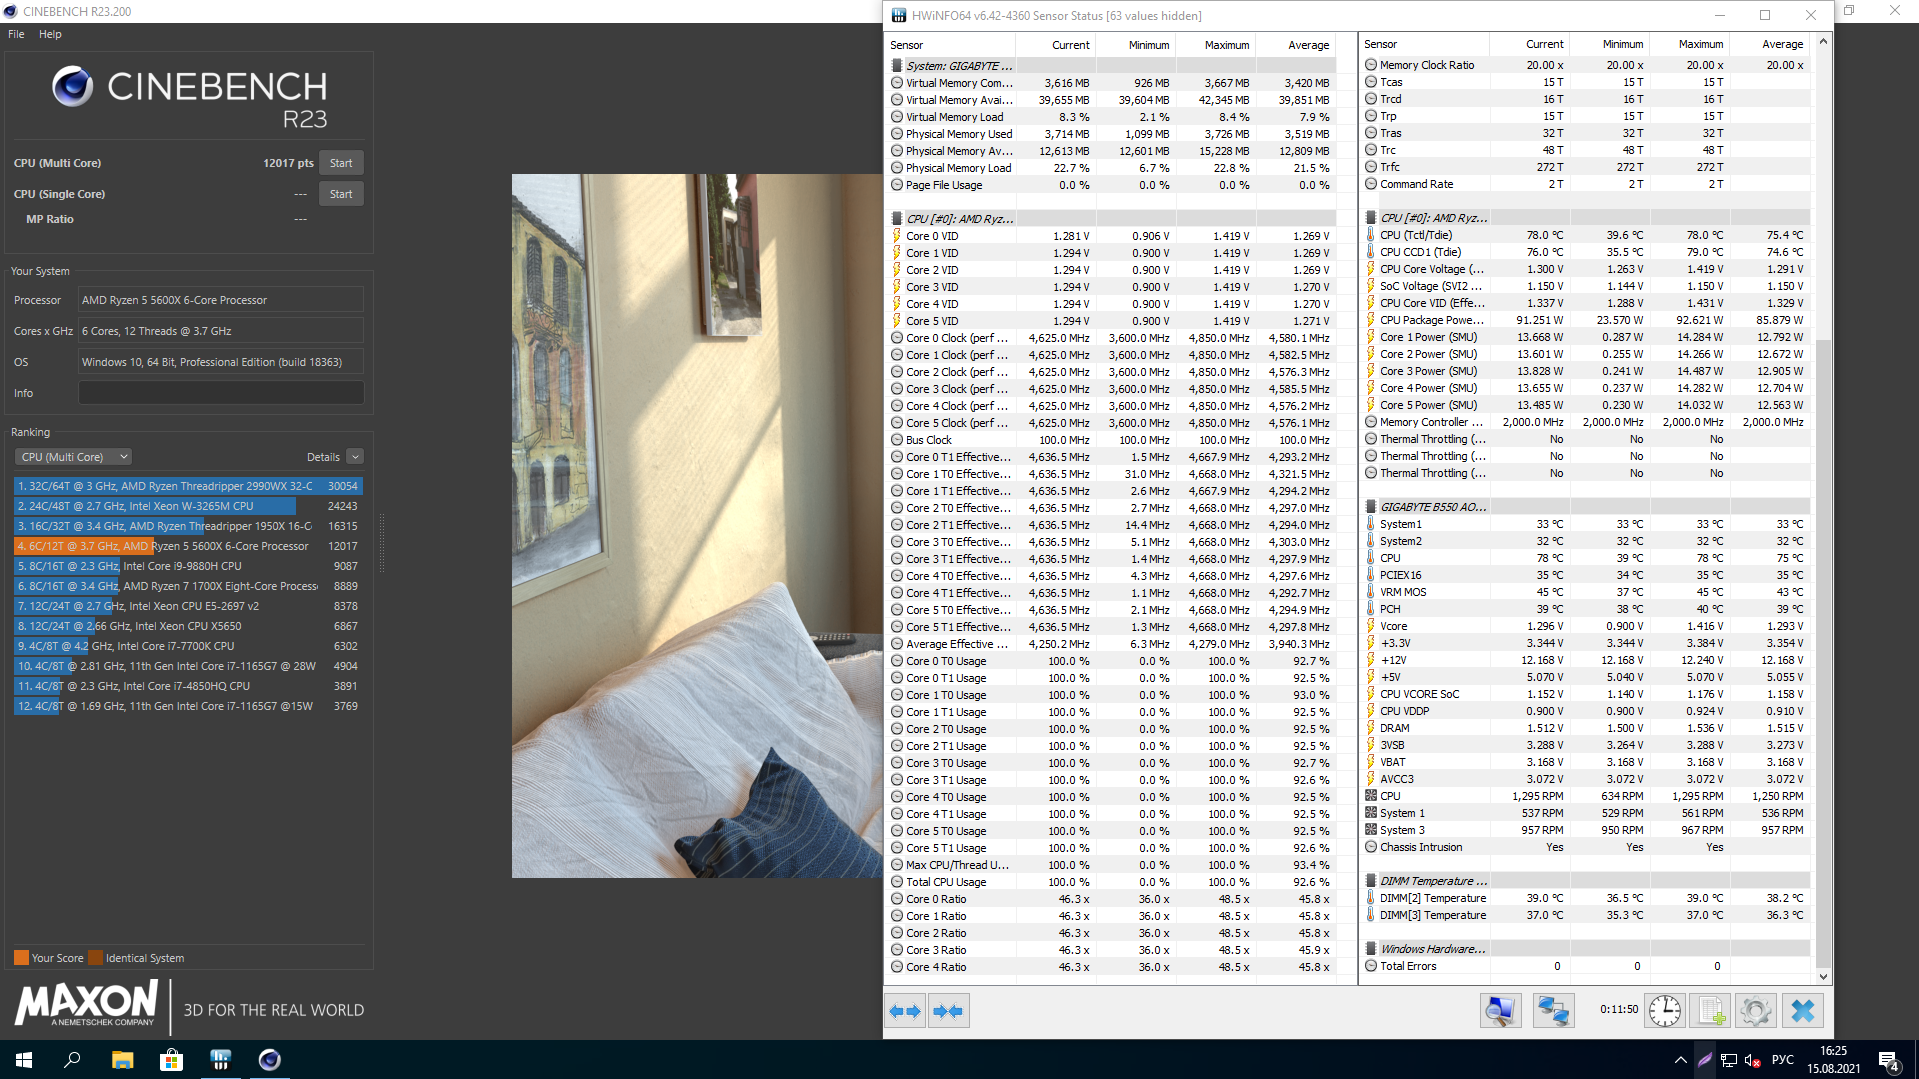The height and width of the screenshot is (1079, 1919).
Task: Open HWiNFO sensor settings gear
Action: (1756, 1011)
